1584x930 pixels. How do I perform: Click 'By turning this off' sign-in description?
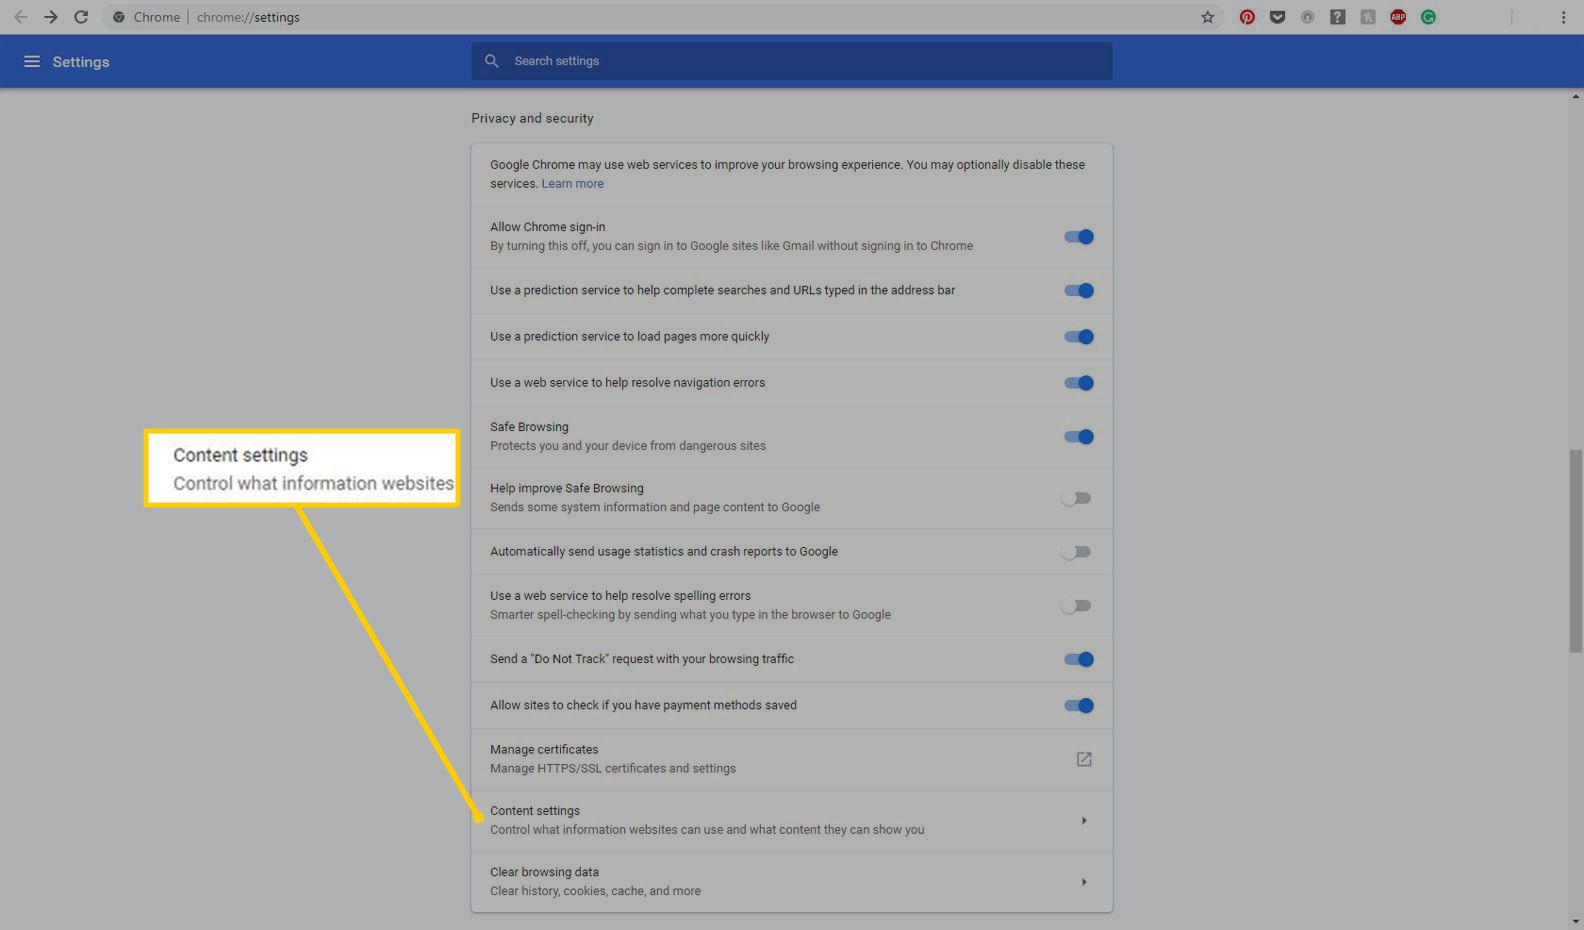tap(731, 246)
